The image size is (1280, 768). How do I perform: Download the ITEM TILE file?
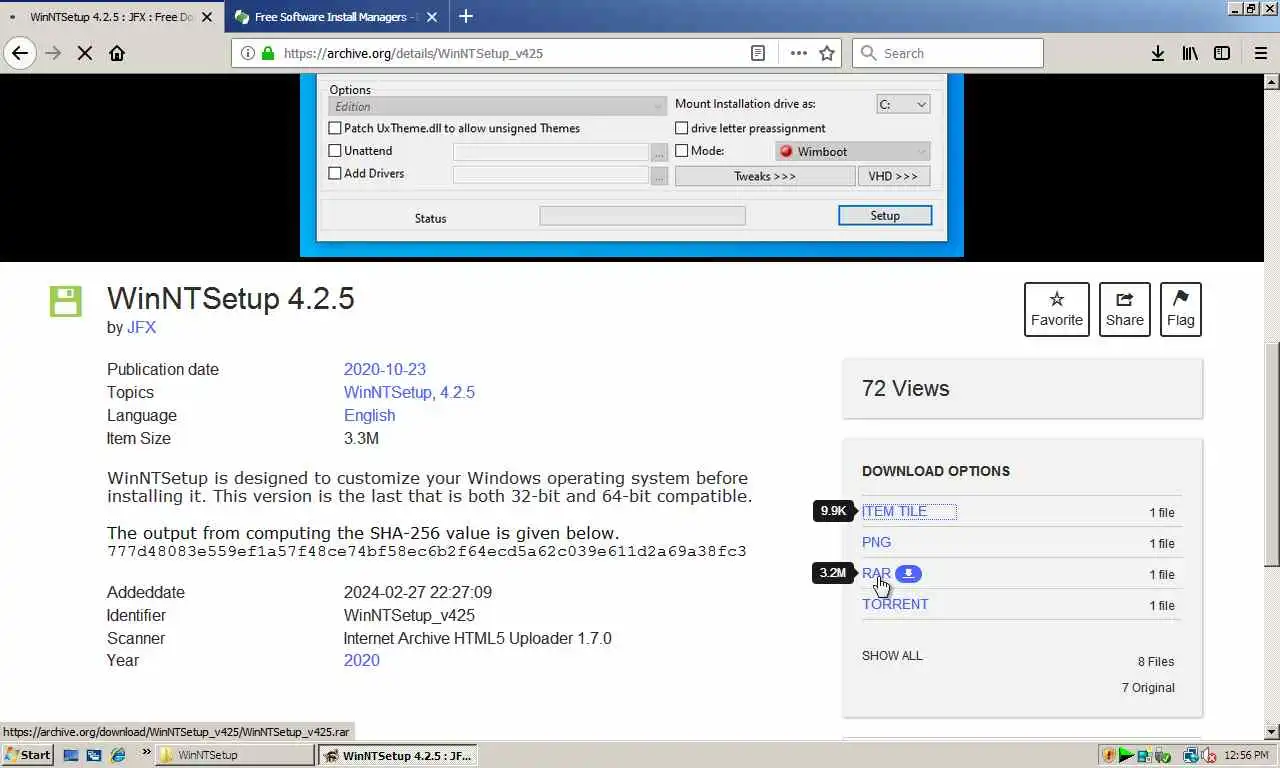[894, 511]
